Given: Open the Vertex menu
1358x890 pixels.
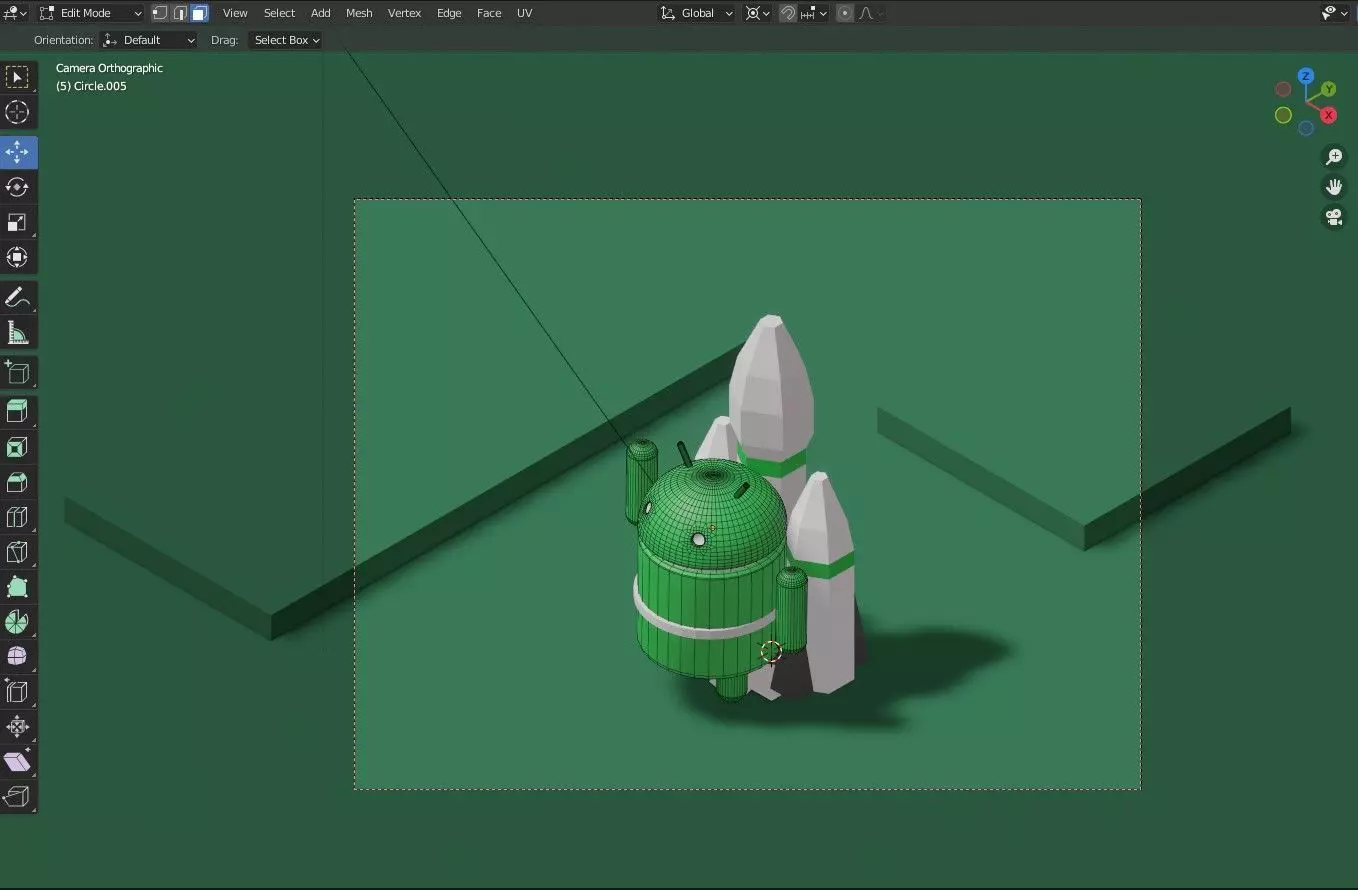Looking at the screenshot, I should tap(404, 13).
